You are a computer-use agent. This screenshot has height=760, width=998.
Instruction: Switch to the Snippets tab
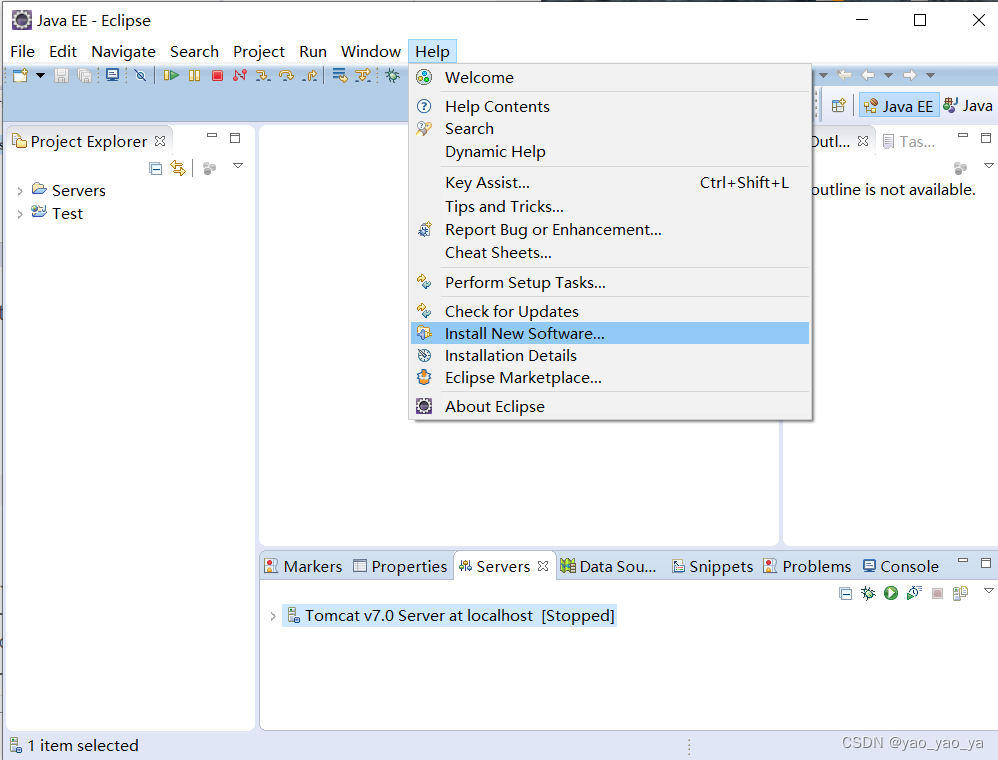point(713,566)
